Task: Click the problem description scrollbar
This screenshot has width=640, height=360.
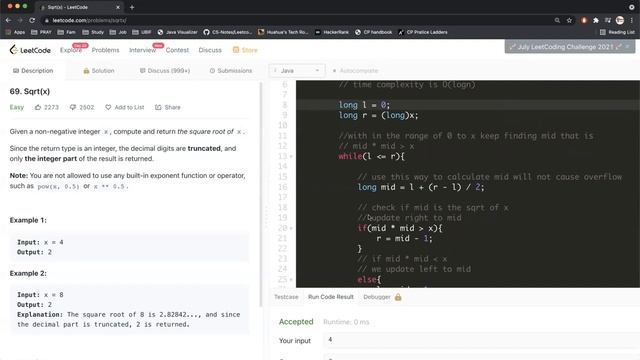Action: [261, 194]
